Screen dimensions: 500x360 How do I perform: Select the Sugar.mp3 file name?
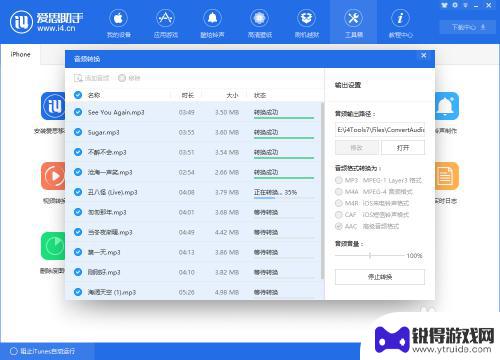click(x=103, y=132)
